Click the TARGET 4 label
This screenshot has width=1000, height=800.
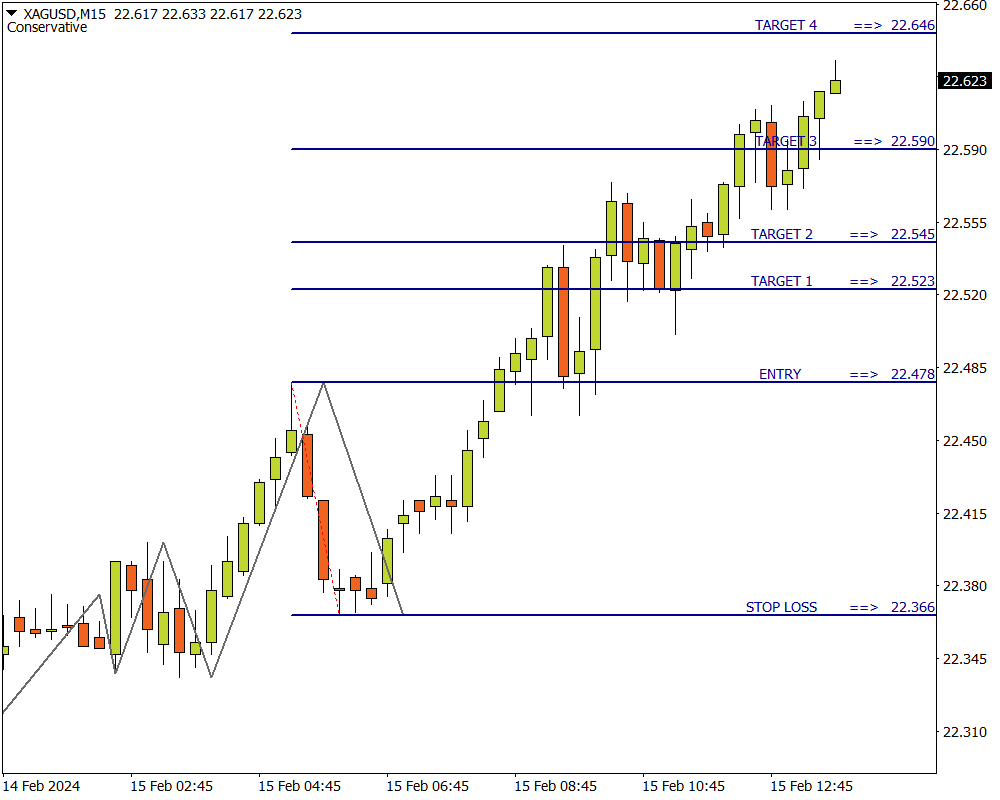pos(785,25)
